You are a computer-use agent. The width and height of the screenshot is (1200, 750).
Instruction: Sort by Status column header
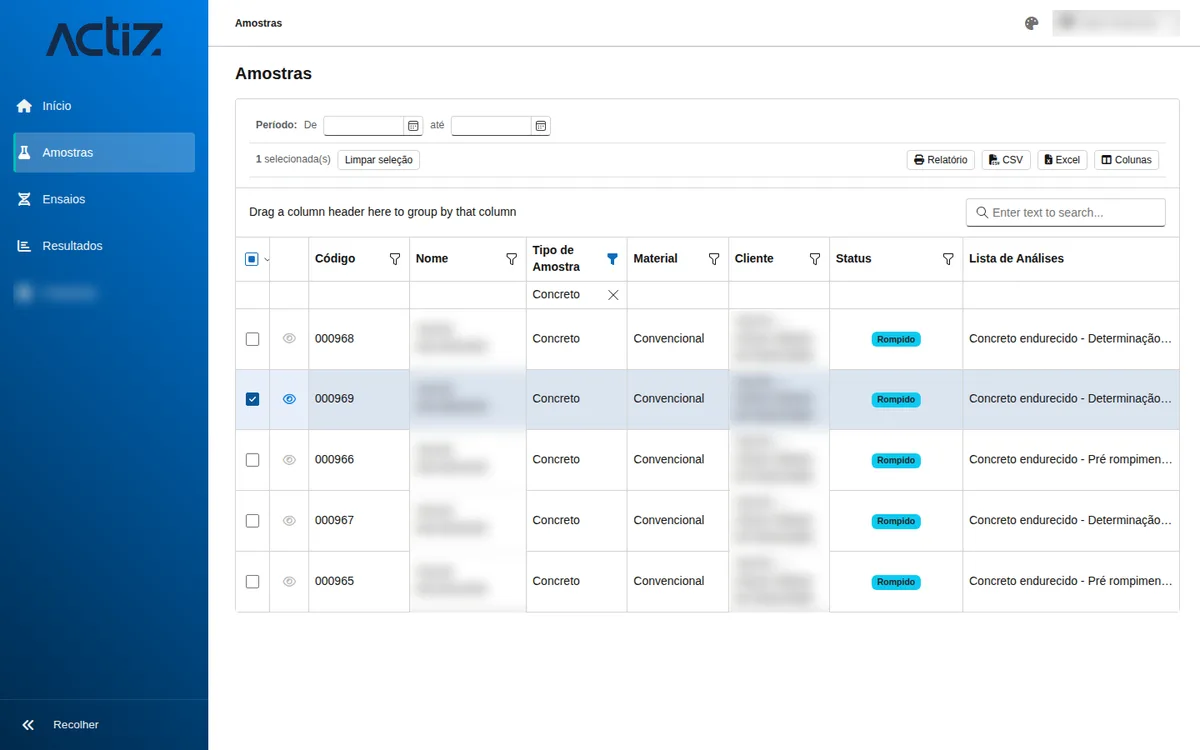(854, 259)
